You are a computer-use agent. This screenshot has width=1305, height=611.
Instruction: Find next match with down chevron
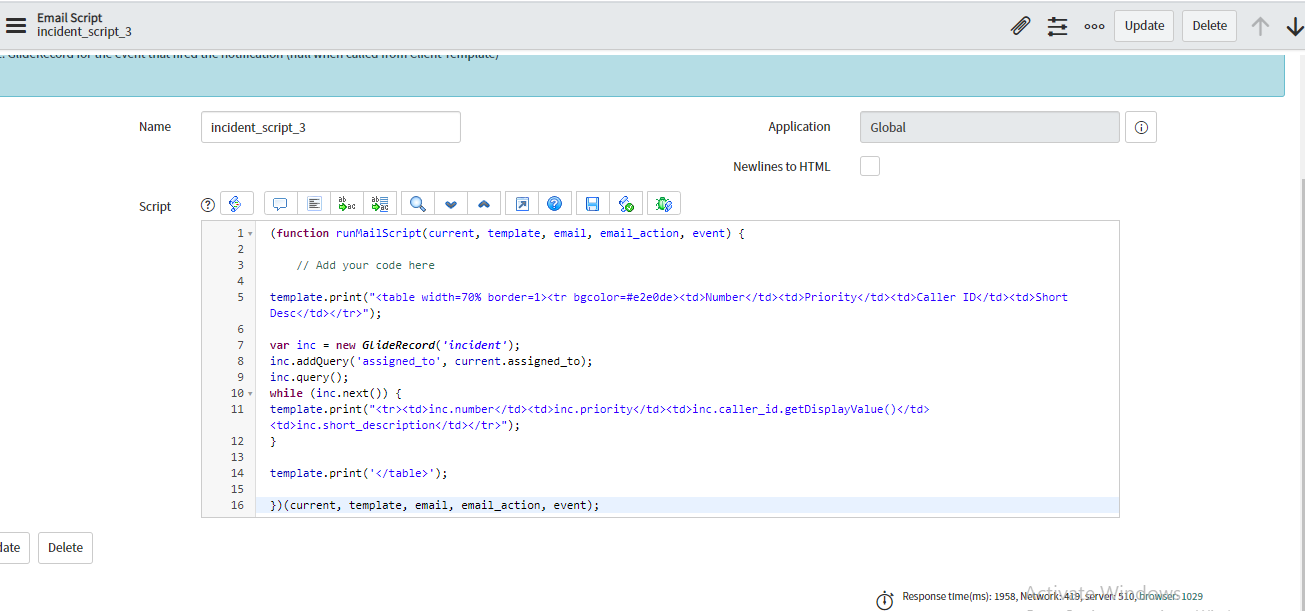(451, 204)
